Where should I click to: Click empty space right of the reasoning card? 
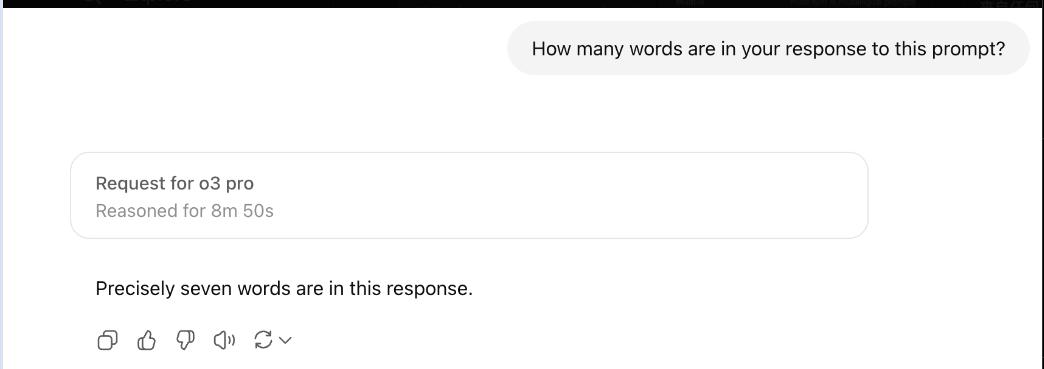[952, 195]
